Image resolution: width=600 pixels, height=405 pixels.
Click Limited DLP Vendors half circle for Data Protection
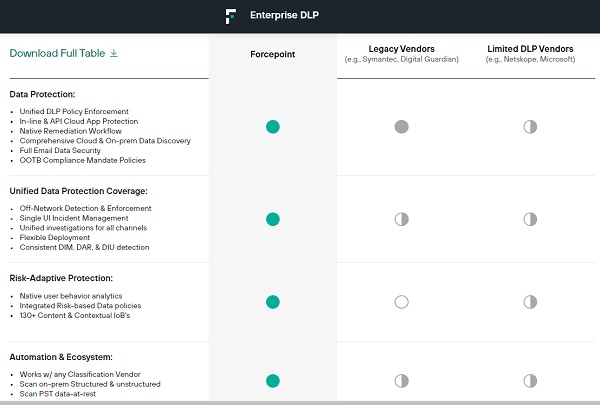click(x=530, y=127)
